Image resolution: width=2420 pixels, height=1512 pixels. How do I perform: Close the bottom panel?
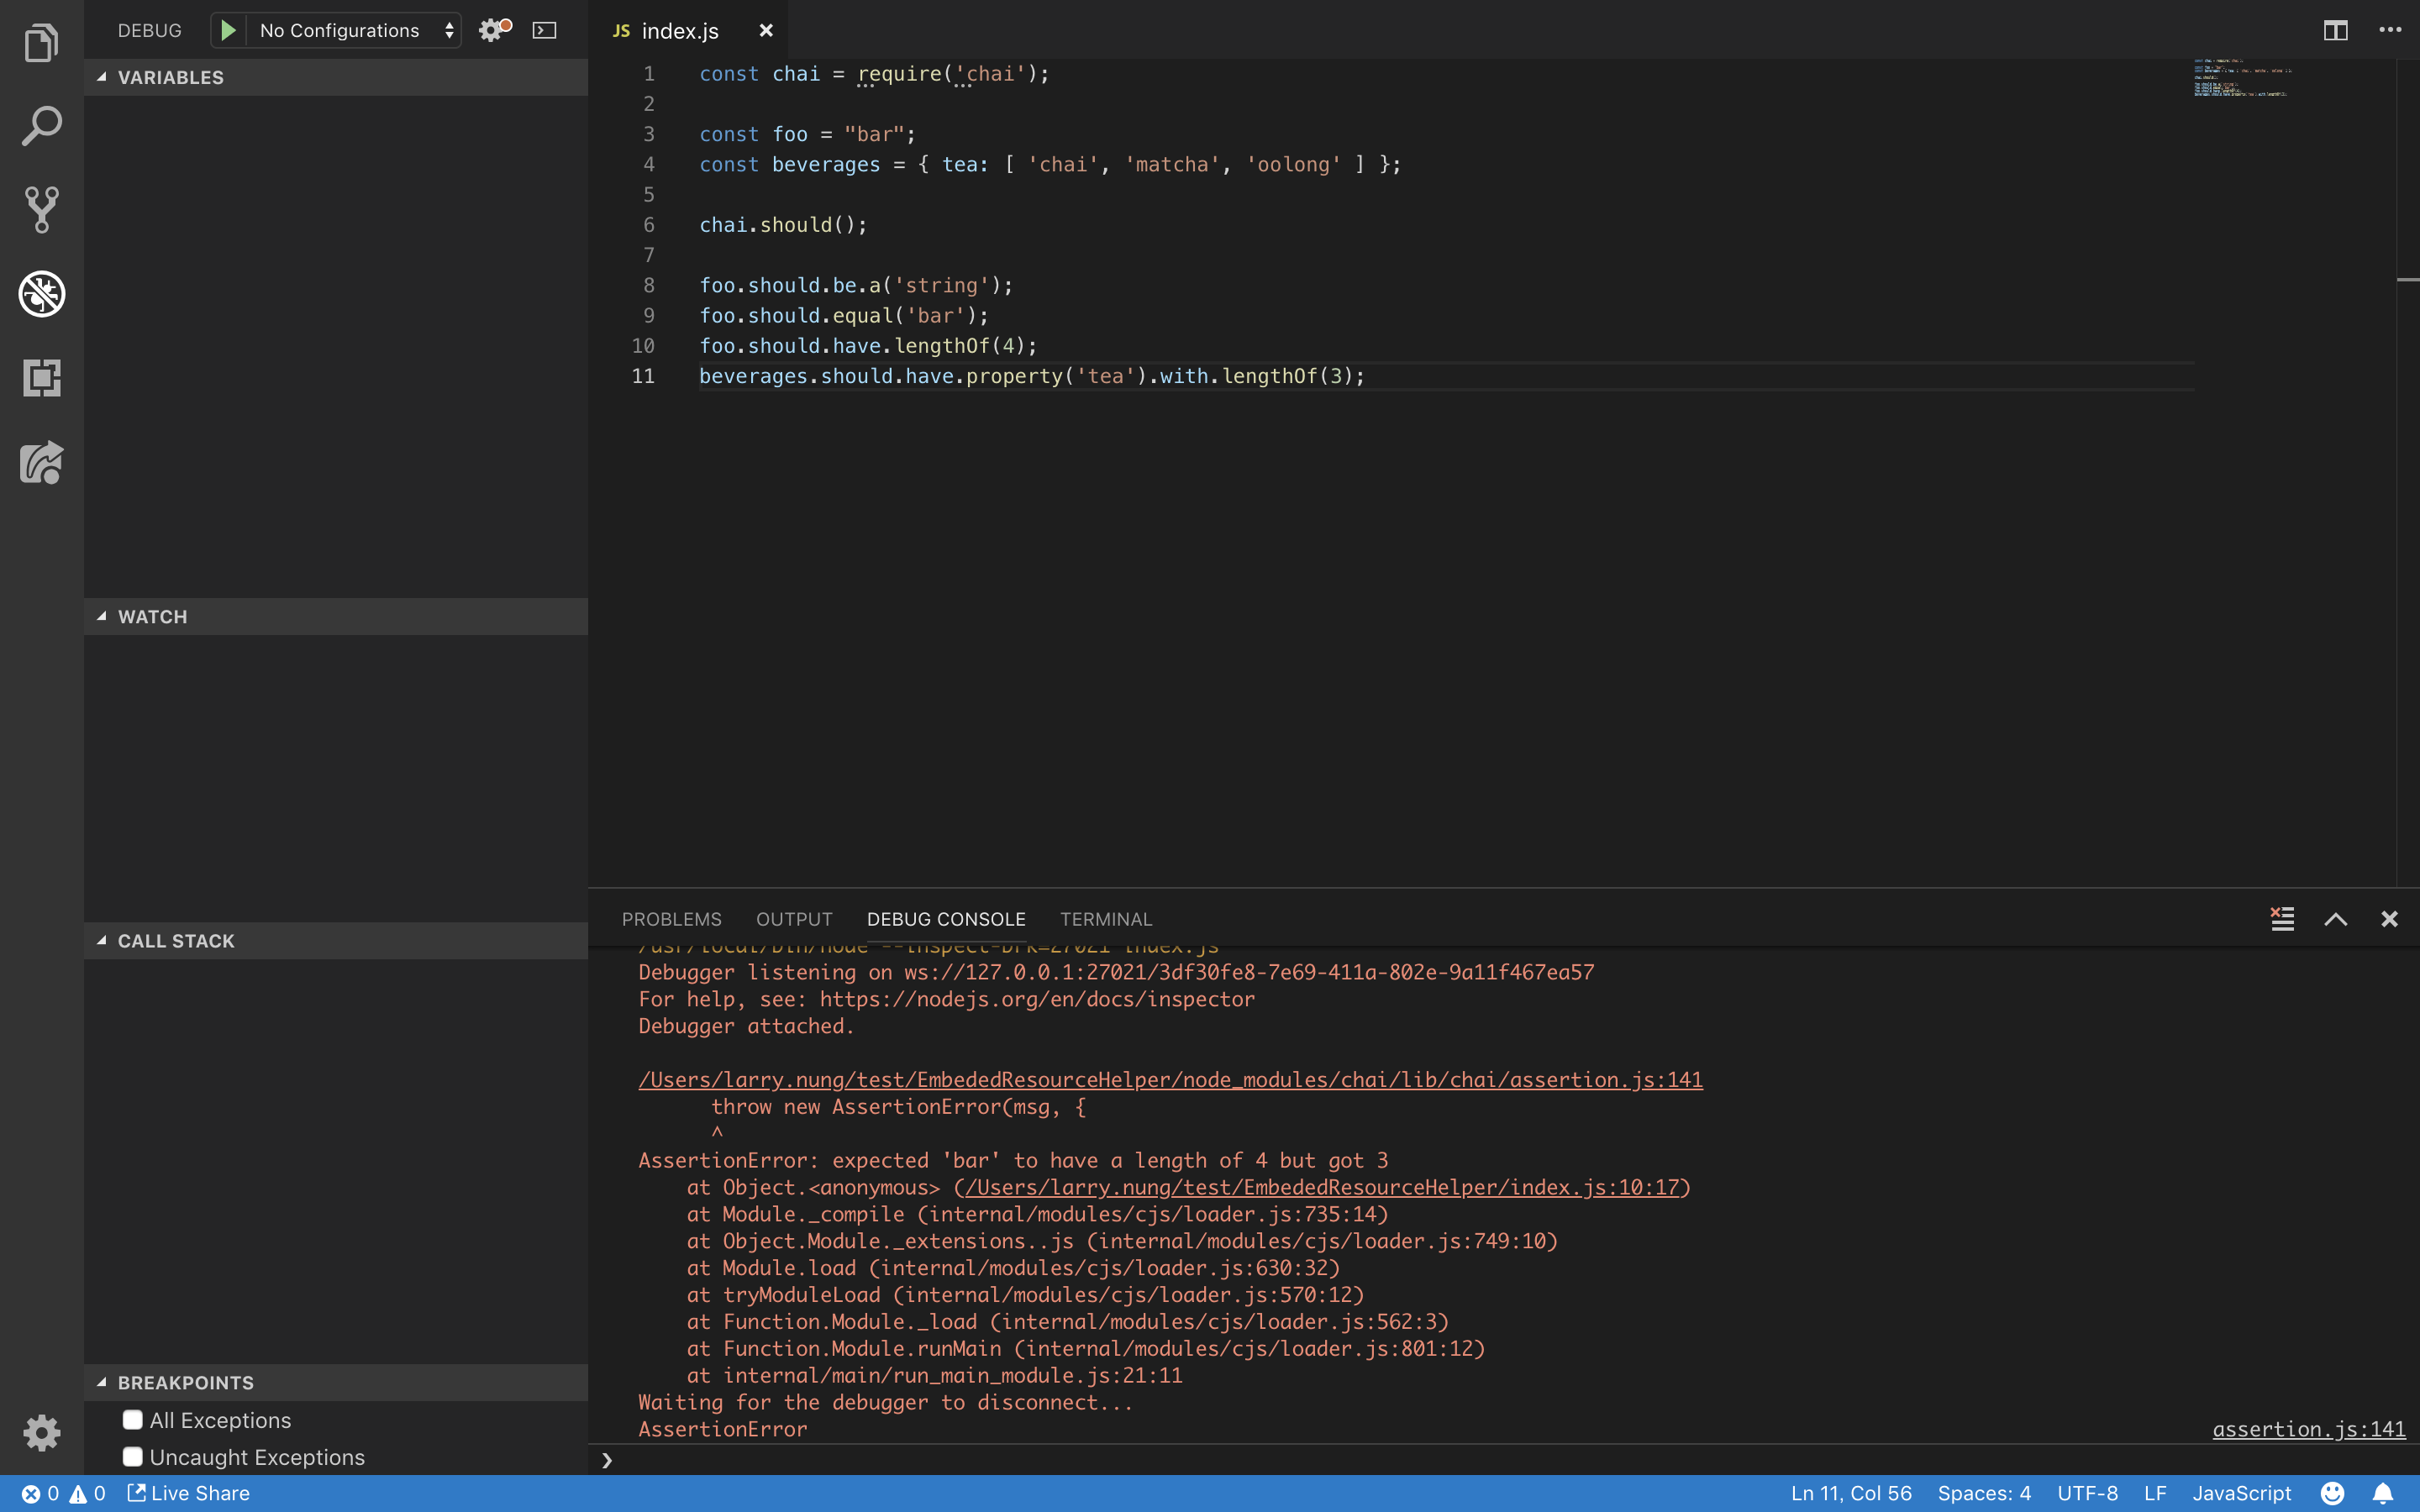click(2389, 918)
